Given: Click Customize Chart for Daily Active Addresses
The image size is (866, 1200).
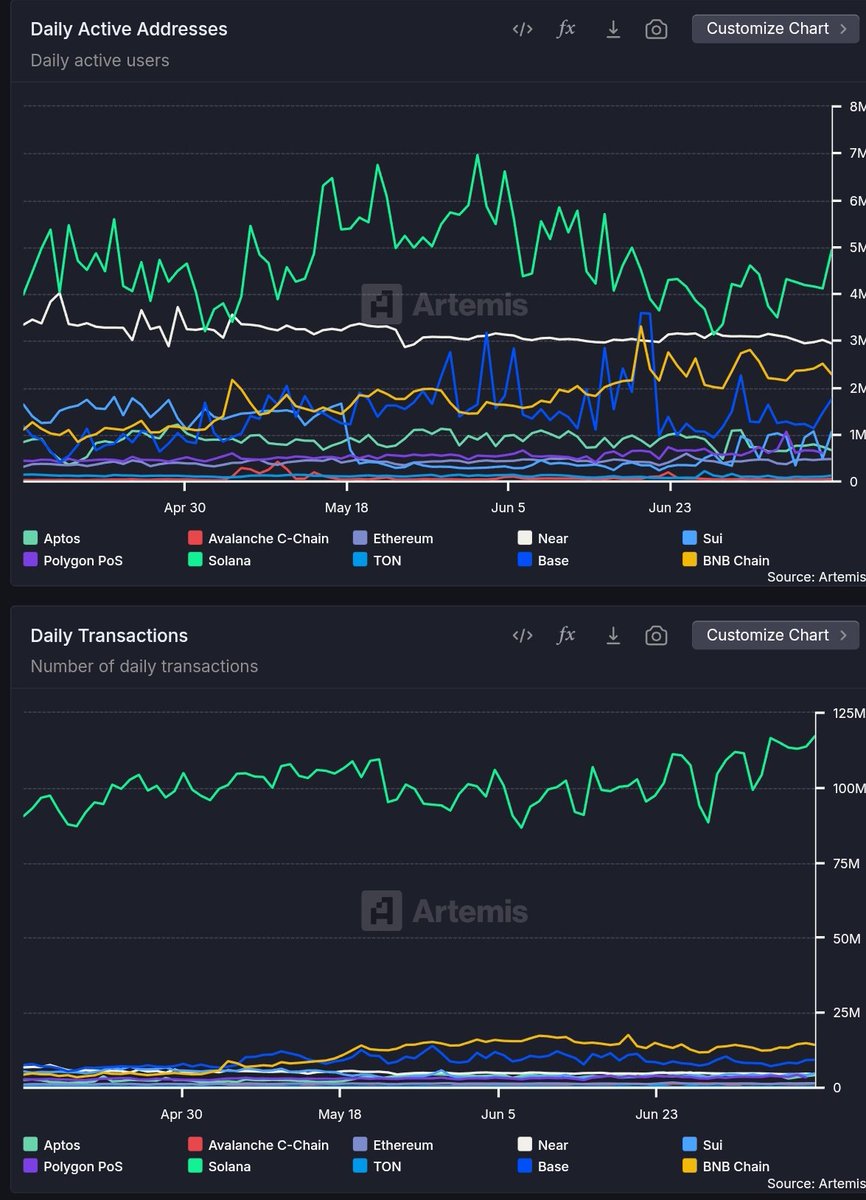Looking at the screenshot, I should pyautogui.click(x=775, y=29).
